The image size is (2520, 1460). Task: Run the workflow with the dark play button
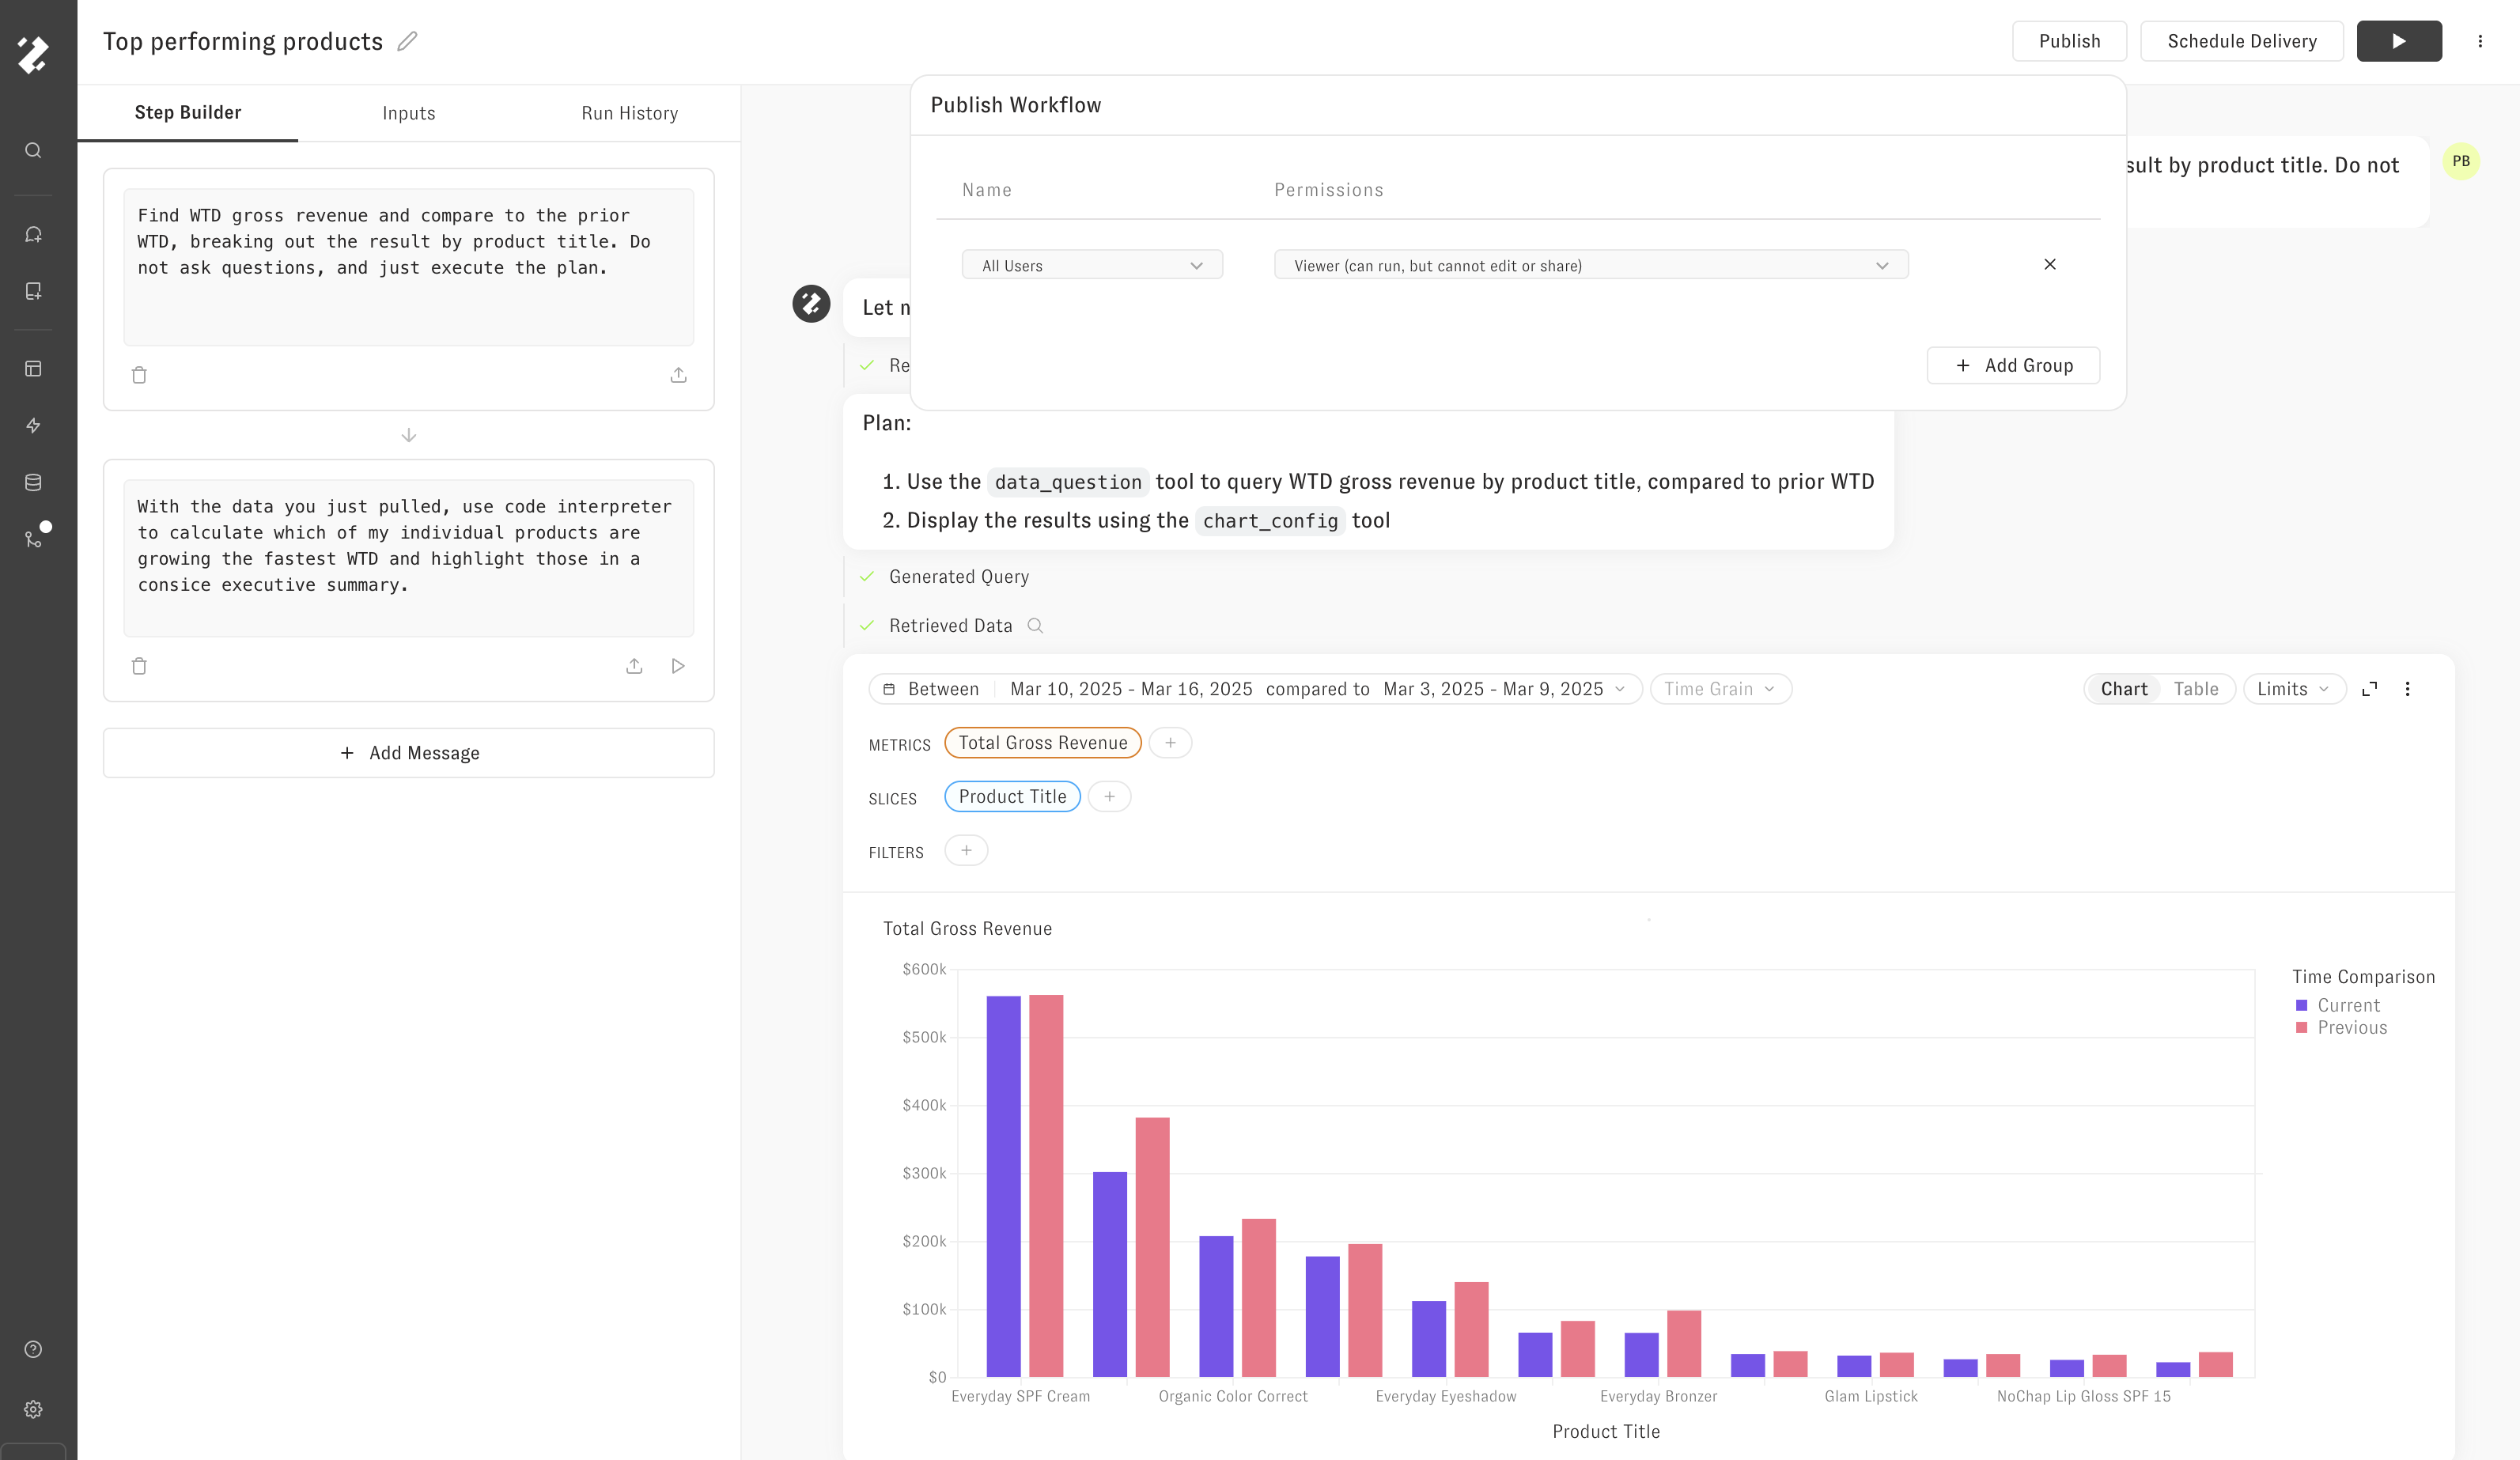pos(2399,41)
